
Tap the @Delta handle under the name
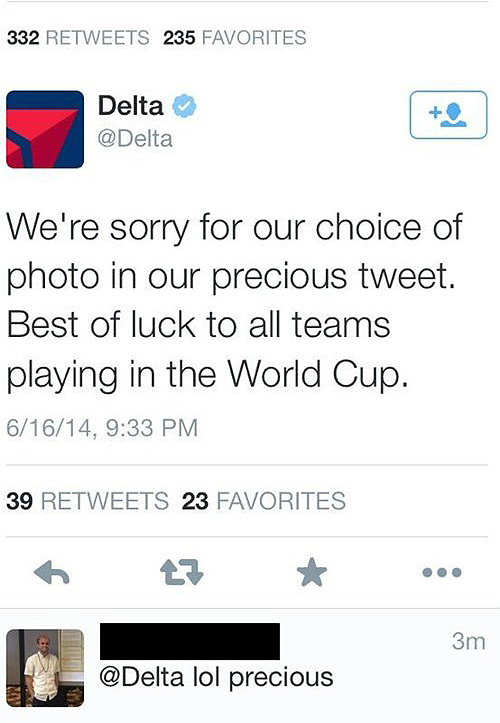(135, 139)
